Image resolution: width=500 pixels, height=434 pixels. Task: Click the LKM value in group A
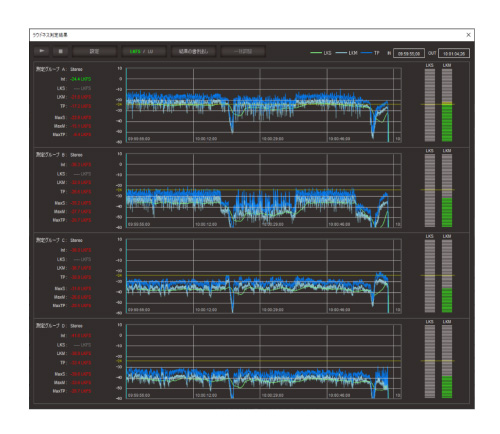point(81,97)
